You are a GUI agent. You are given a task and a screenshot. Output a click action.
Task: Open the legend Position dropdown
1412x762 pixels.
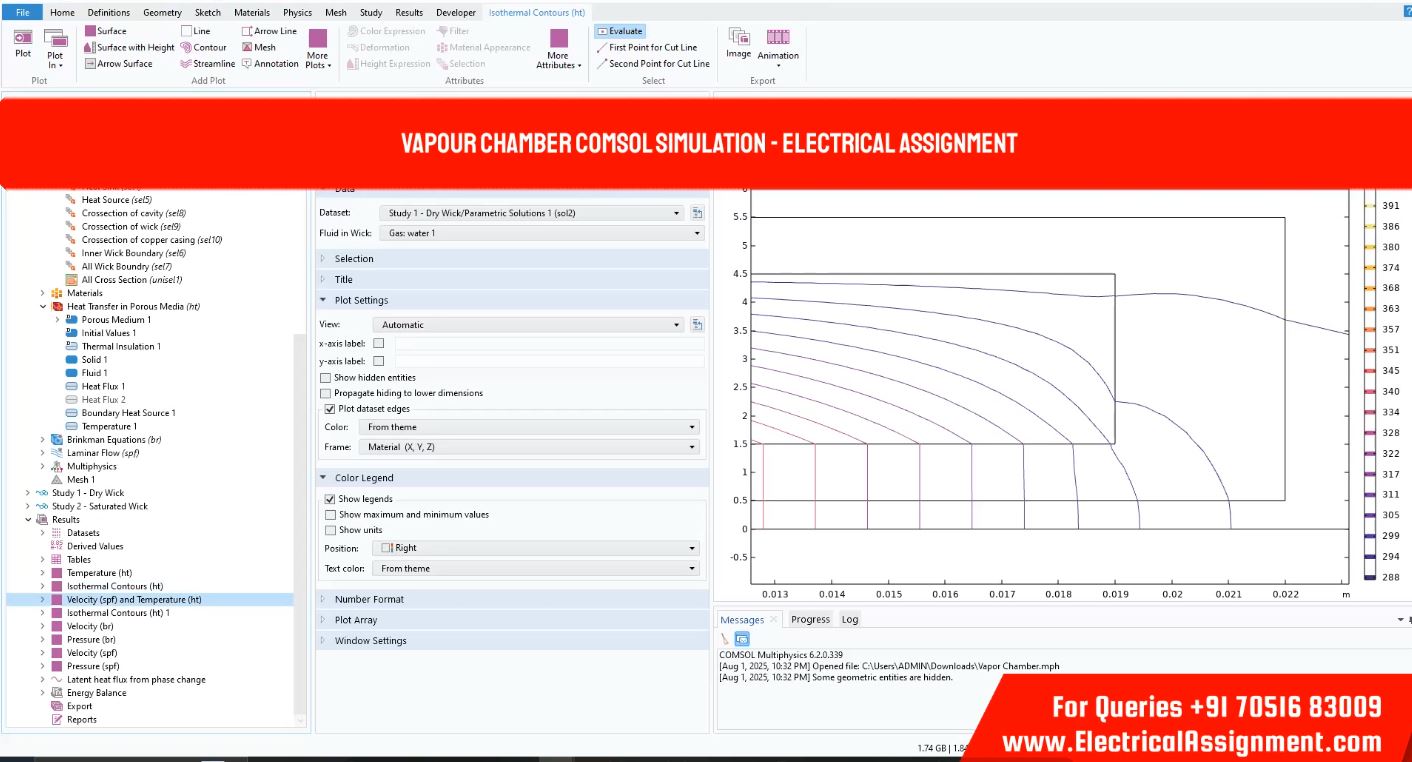(537, 548)
